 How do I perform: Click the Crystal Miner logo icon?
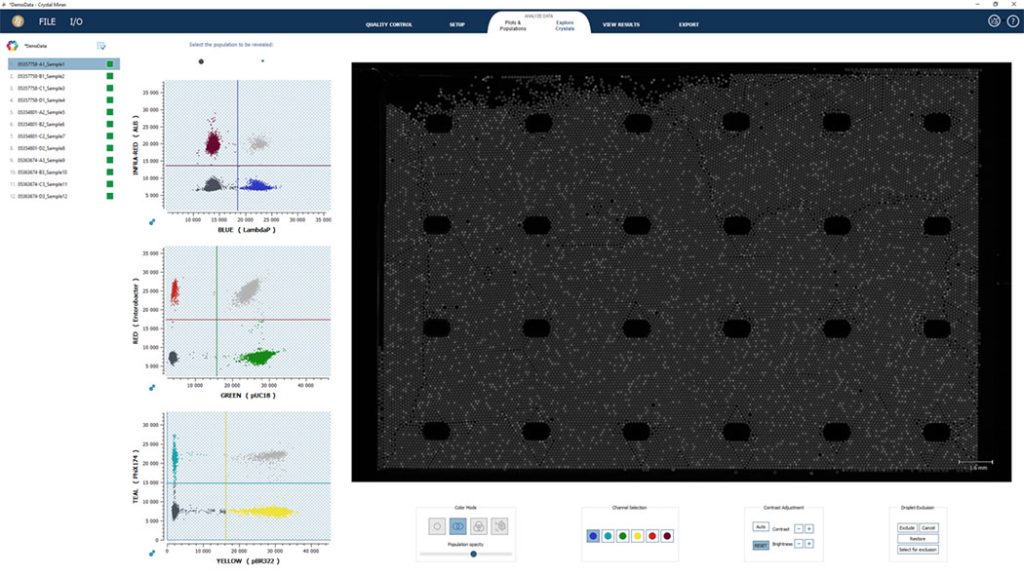16,21
